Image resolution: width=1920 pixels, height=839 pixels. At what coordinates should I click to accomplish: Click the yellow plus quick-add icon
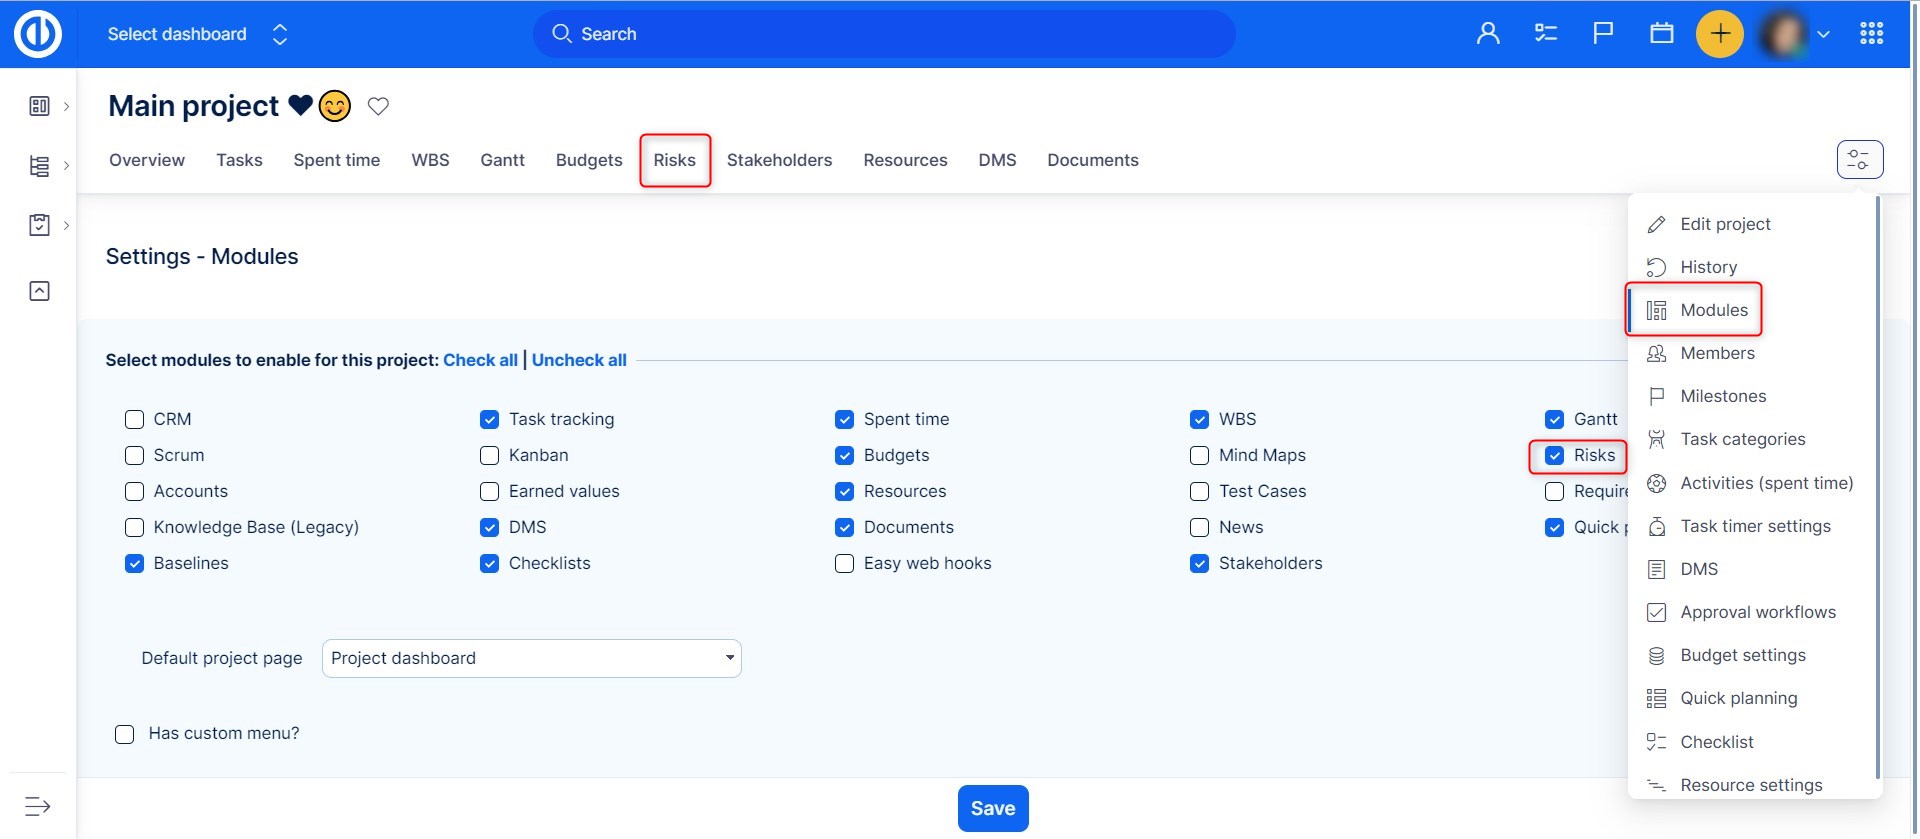[x=1719, y=34]
